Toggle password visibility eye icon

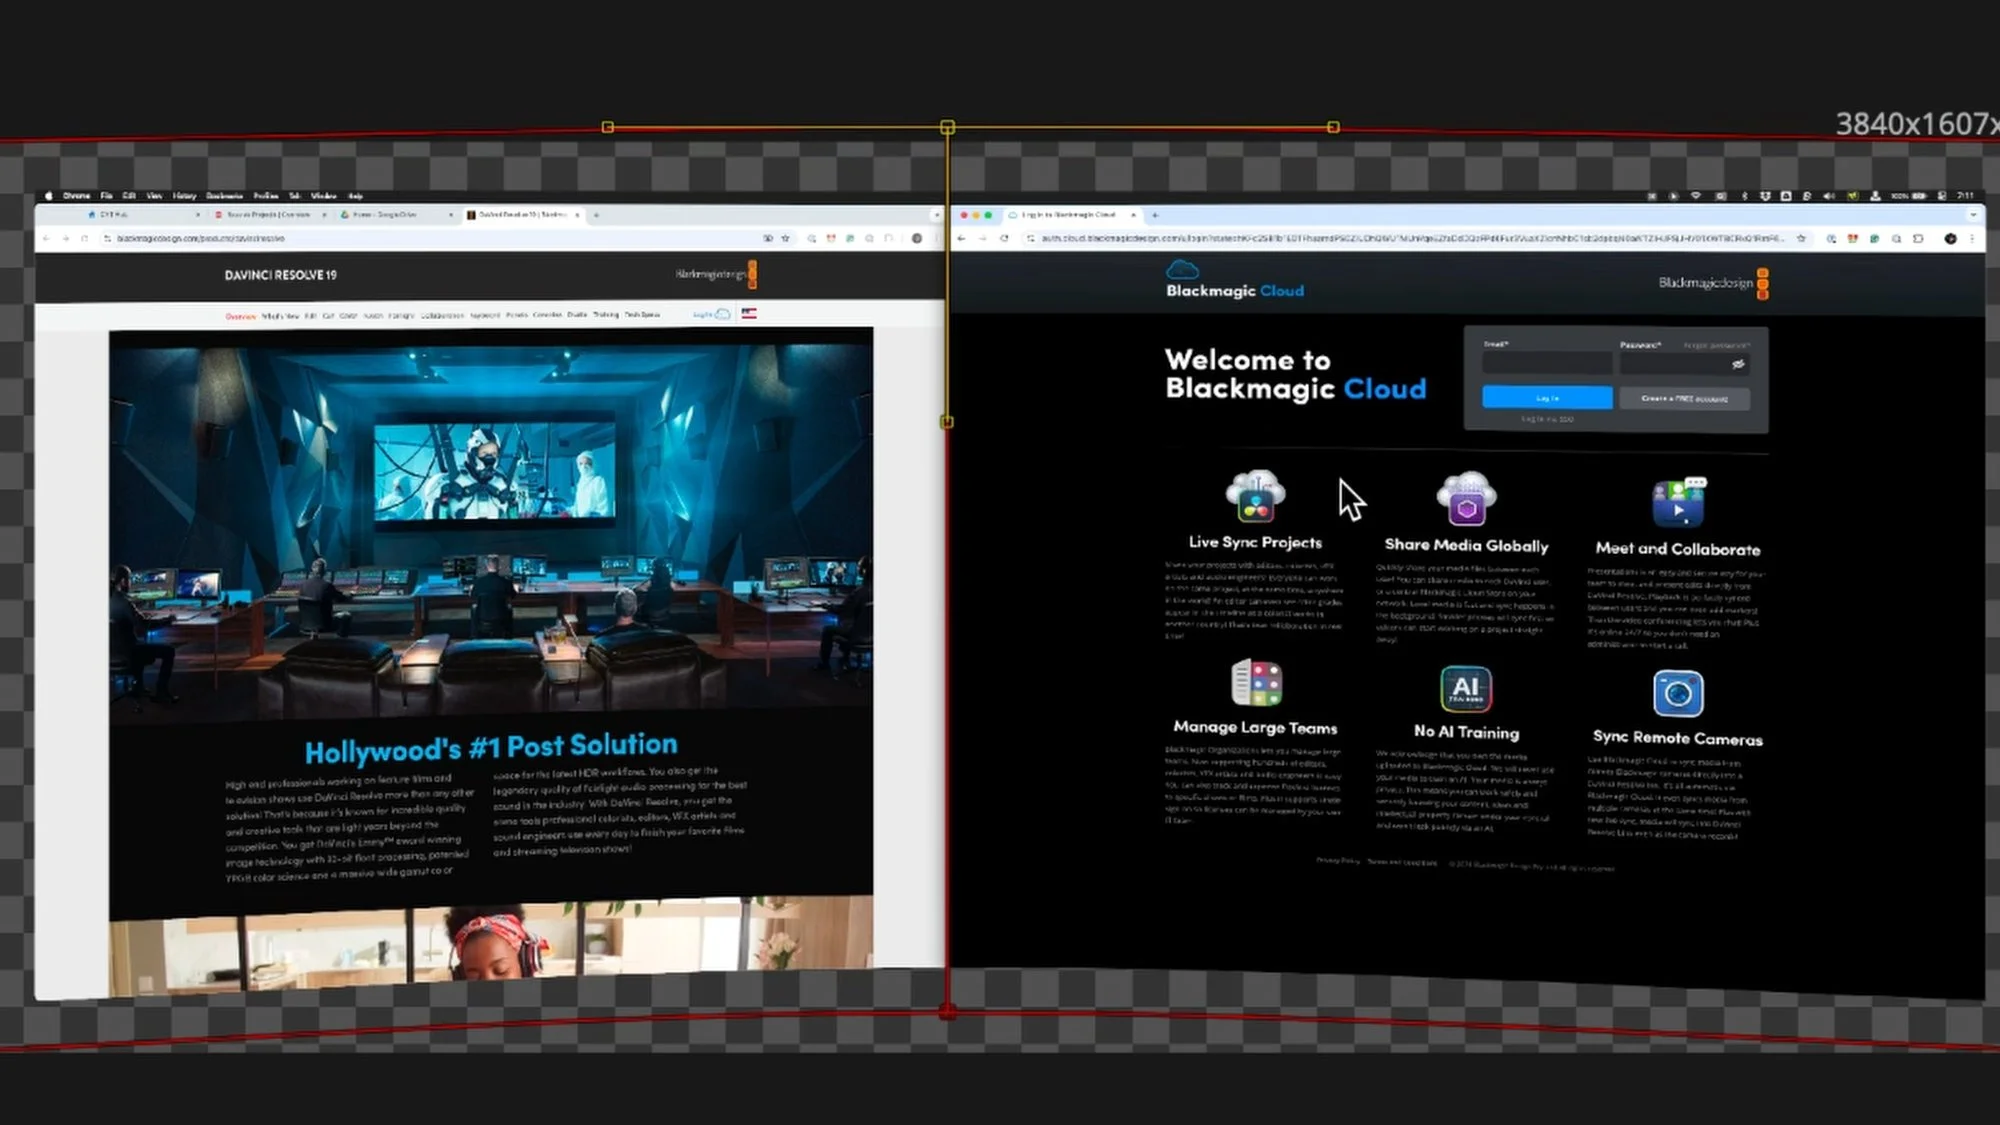point(1738,365)
